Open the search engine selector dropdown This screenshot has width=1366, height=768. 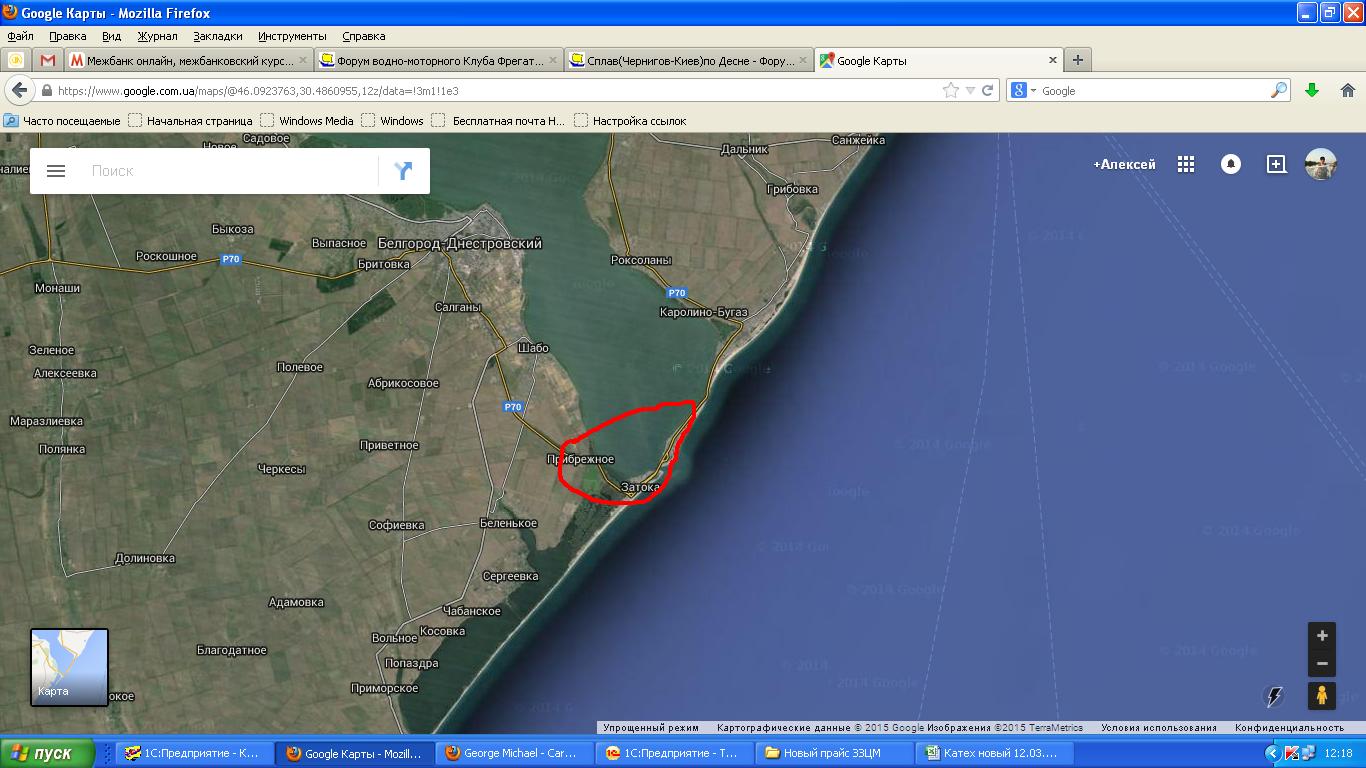pos(1024,90)
